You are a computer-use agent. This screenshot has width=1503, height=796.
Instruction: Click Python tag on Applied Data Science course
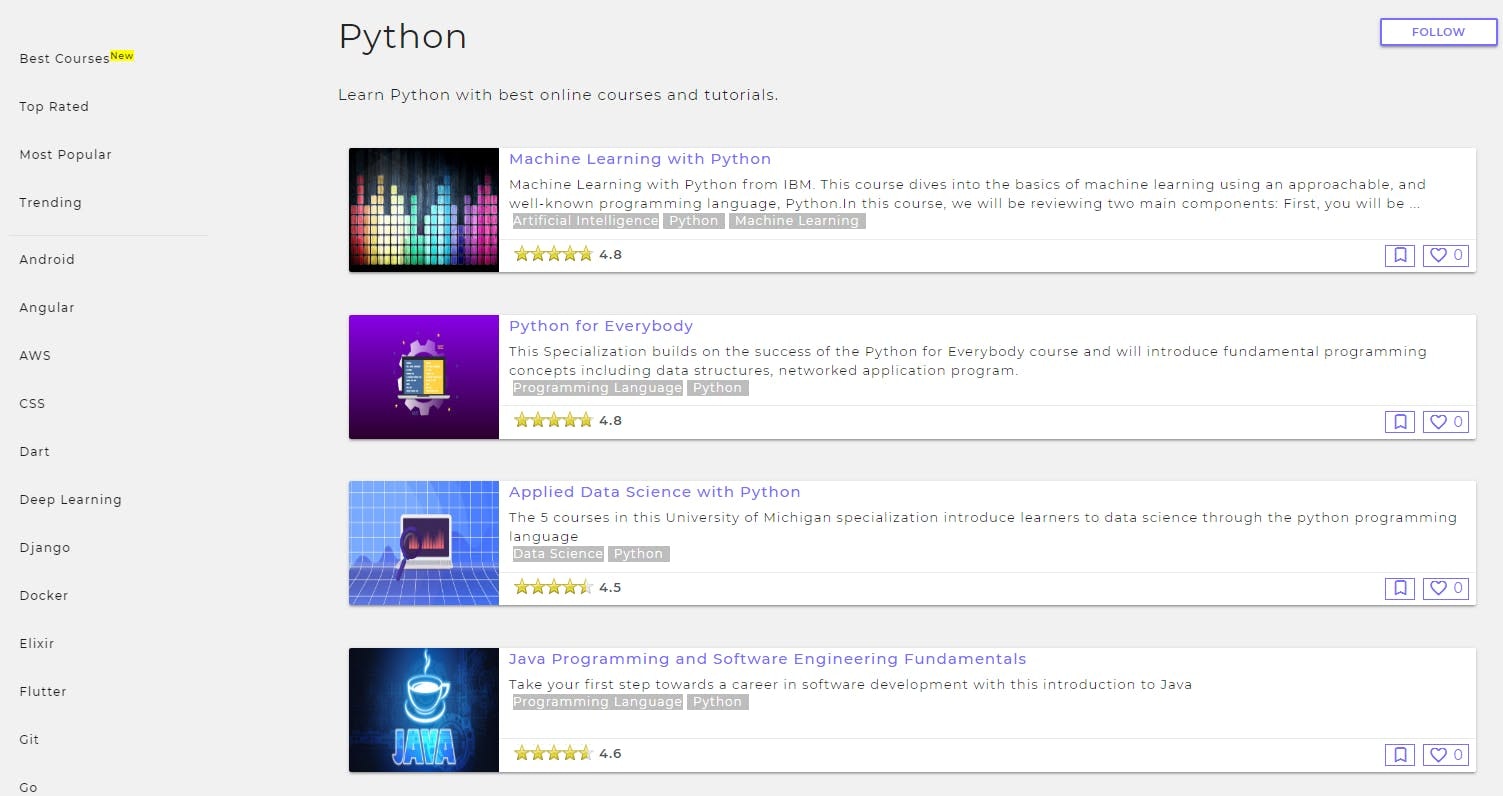pos(639,554)
